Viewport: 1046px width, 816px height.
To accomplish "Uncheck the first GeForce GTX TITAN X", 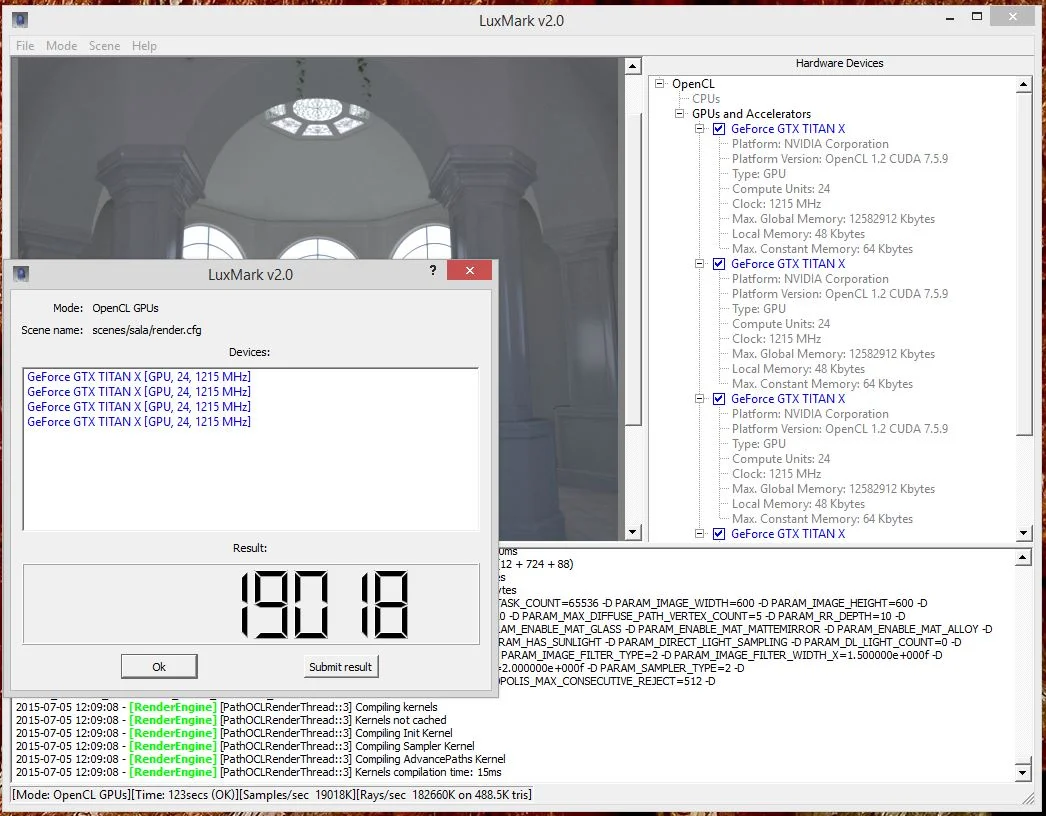I will [718, 129].
